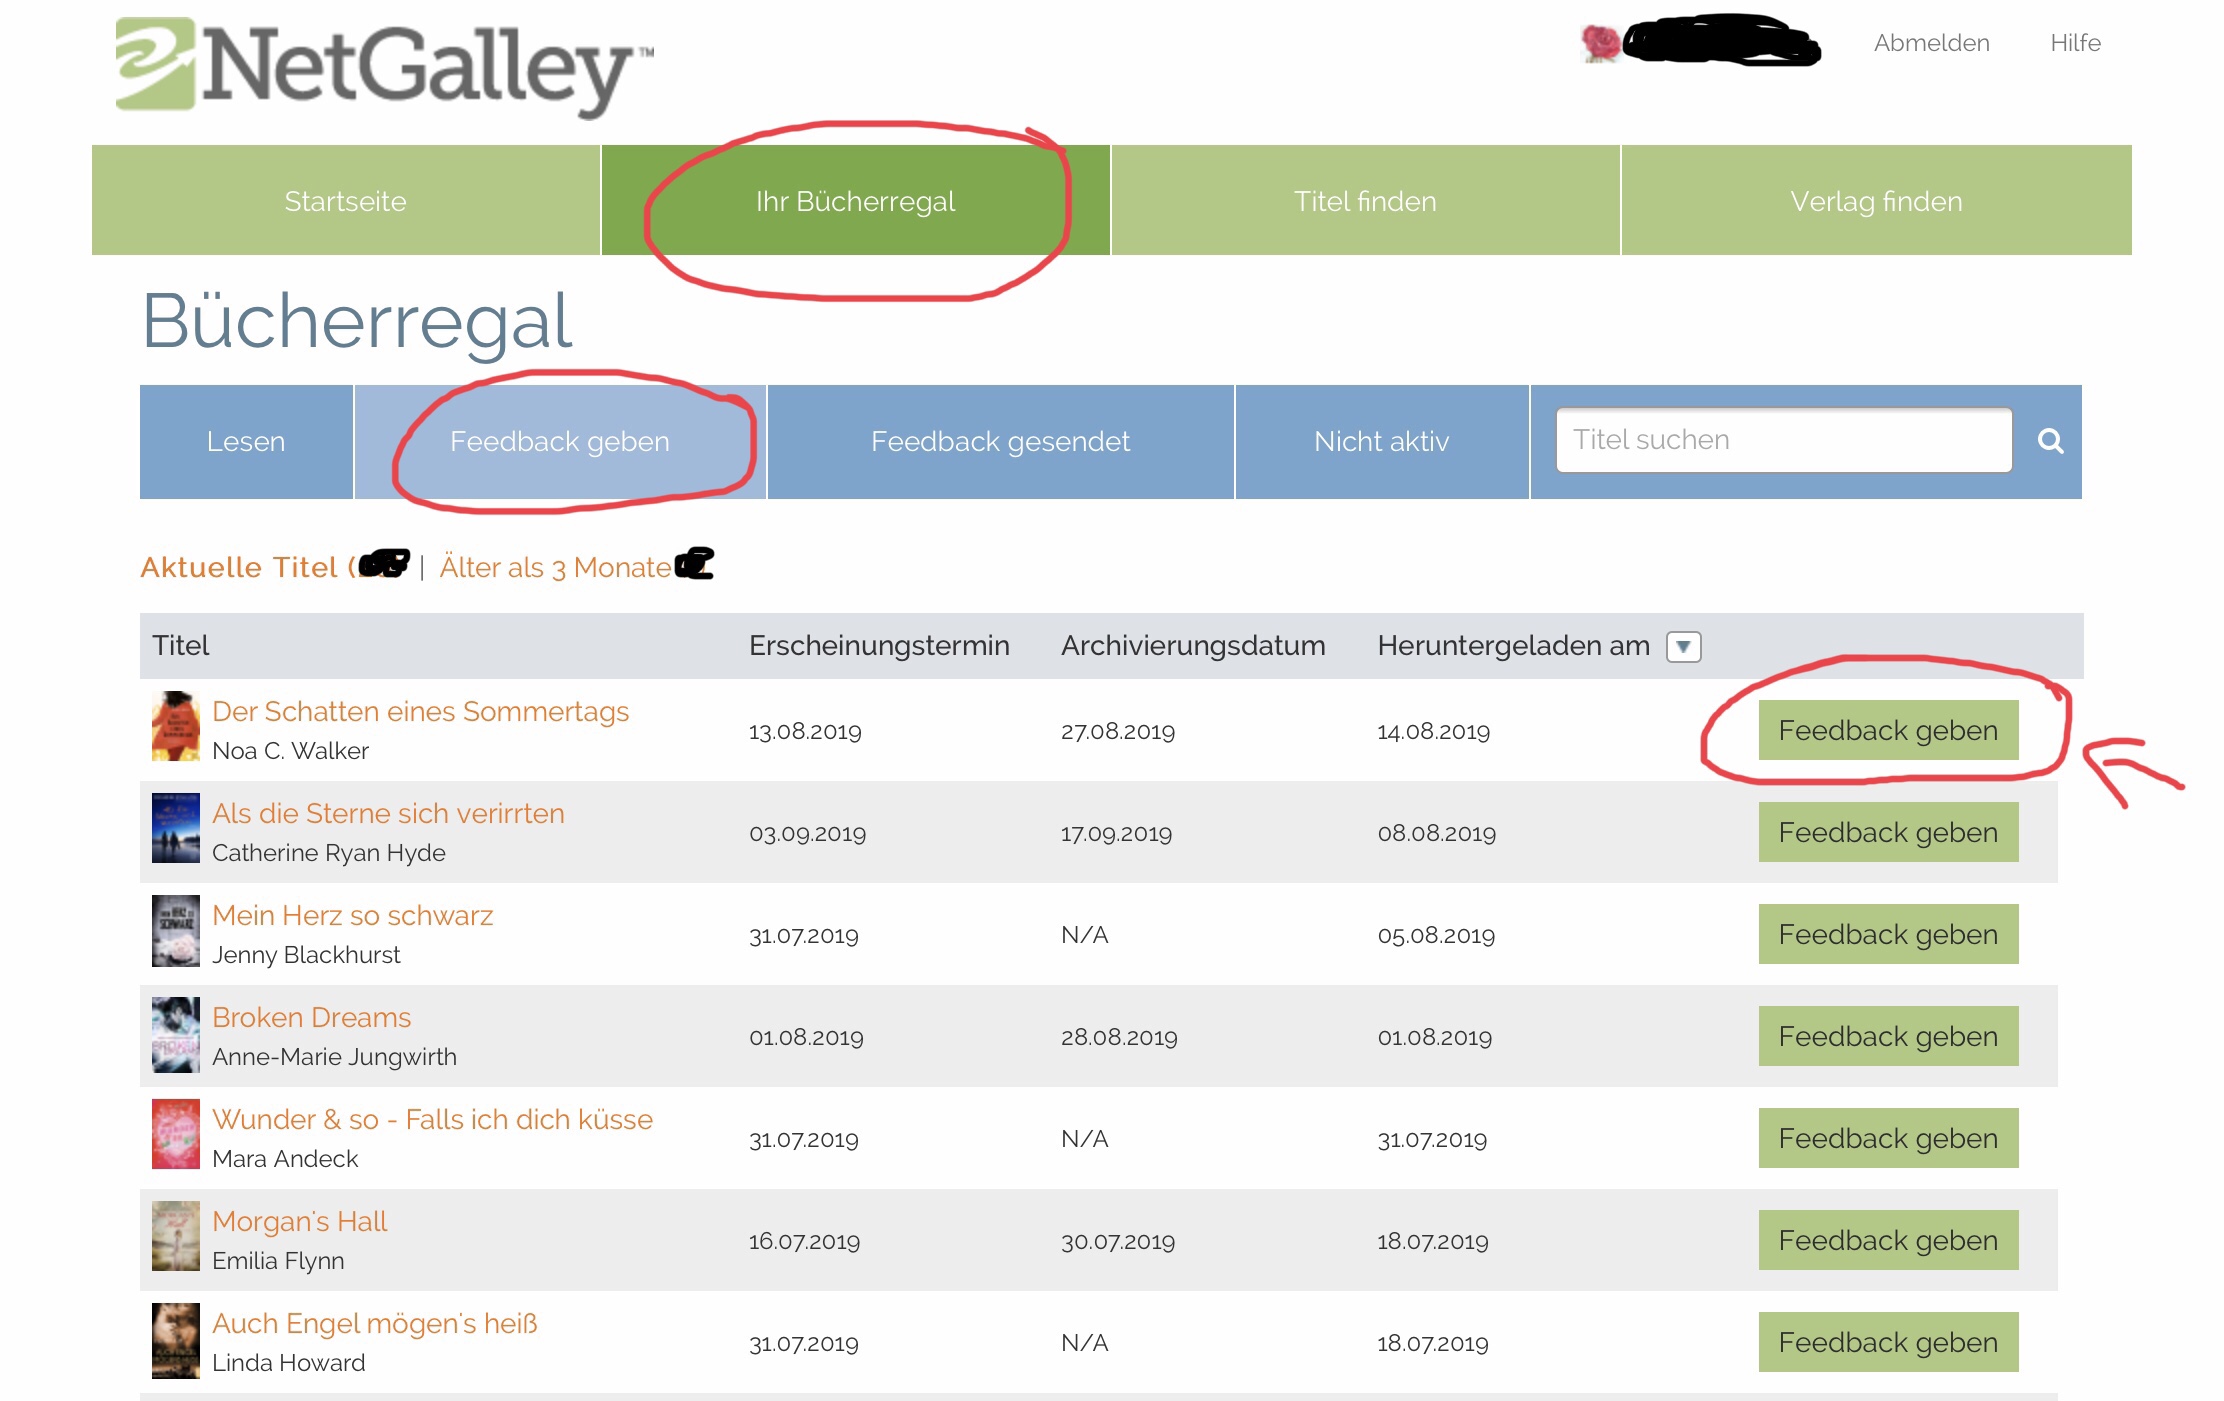Select author name Emilia Flynn
The width and height of the screenshot is (2224, 1401).
pos(278,1261)
